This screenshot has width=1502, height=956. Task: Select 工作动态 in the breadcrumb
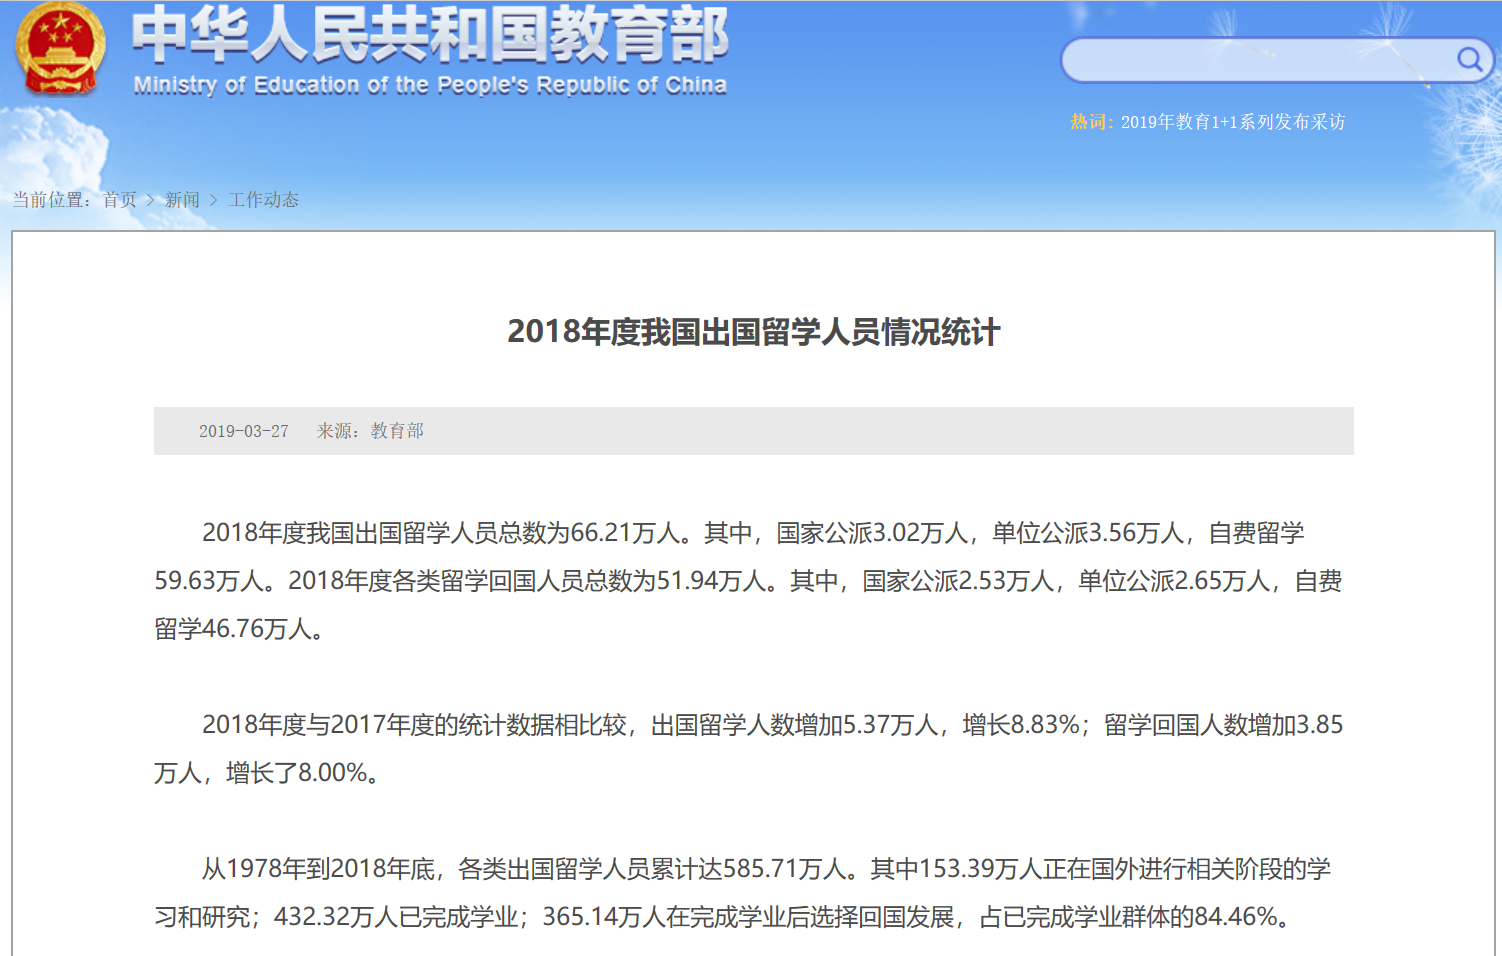pyautogui.click(x=263, y=200)
